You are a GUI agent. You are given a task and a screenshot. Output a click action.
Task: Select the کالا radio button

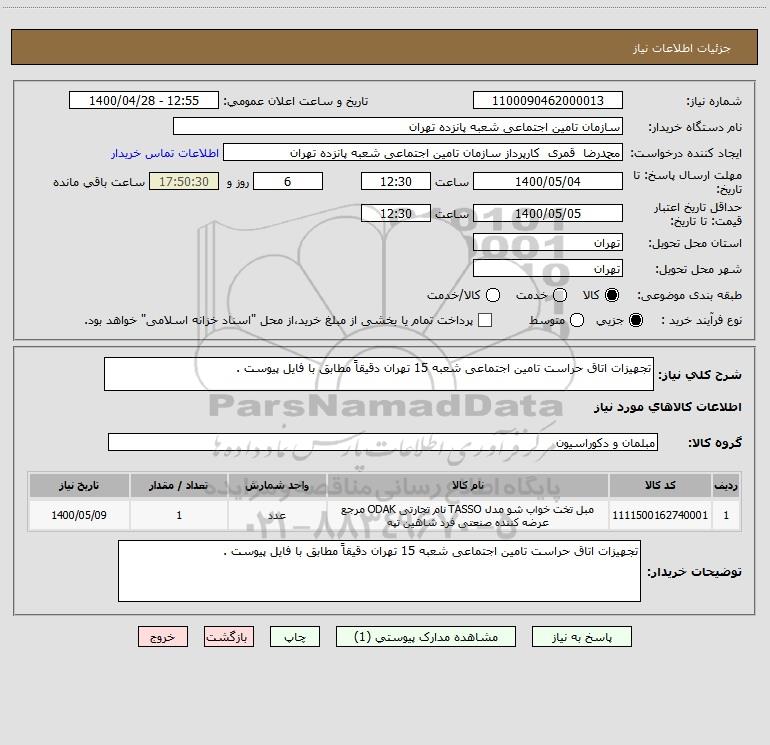point(612,295)
